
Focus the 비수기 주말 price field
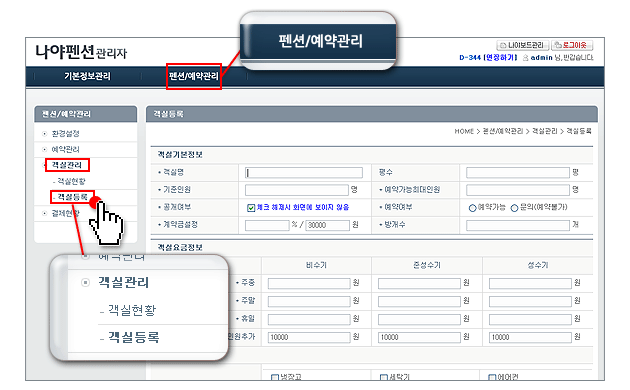(309, 301)
